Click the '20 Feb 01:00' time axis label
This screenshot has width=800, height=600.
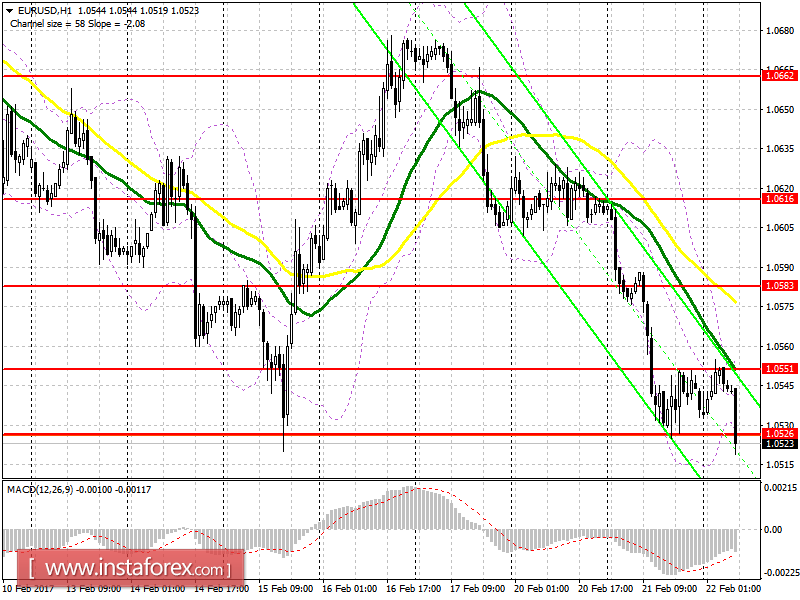(542, 589)
